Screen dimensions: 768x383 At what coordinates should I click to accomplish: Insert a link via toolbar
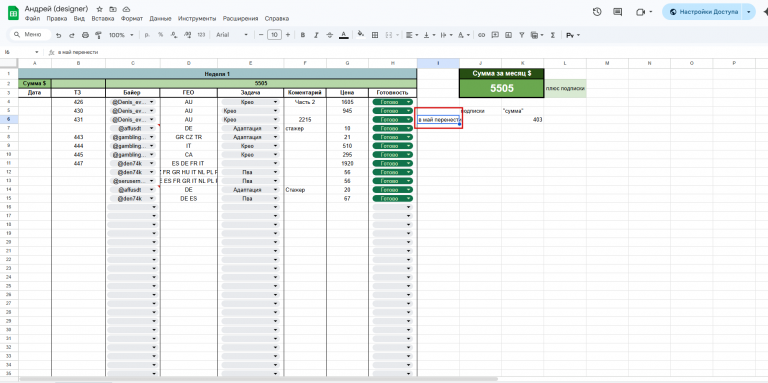(x=481, y=35)
